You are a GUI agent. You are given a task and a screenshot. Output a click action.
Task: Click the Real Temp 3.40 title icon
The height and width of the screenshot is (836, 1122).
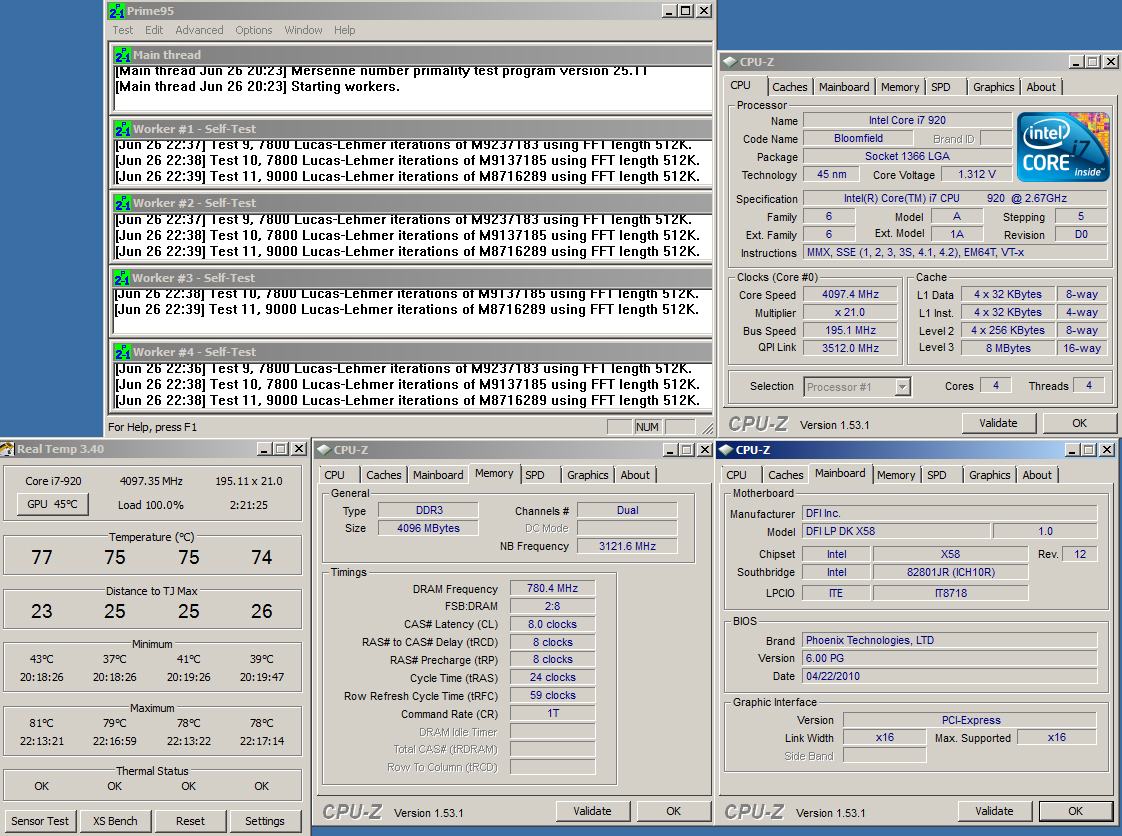[x=7, y=449]
